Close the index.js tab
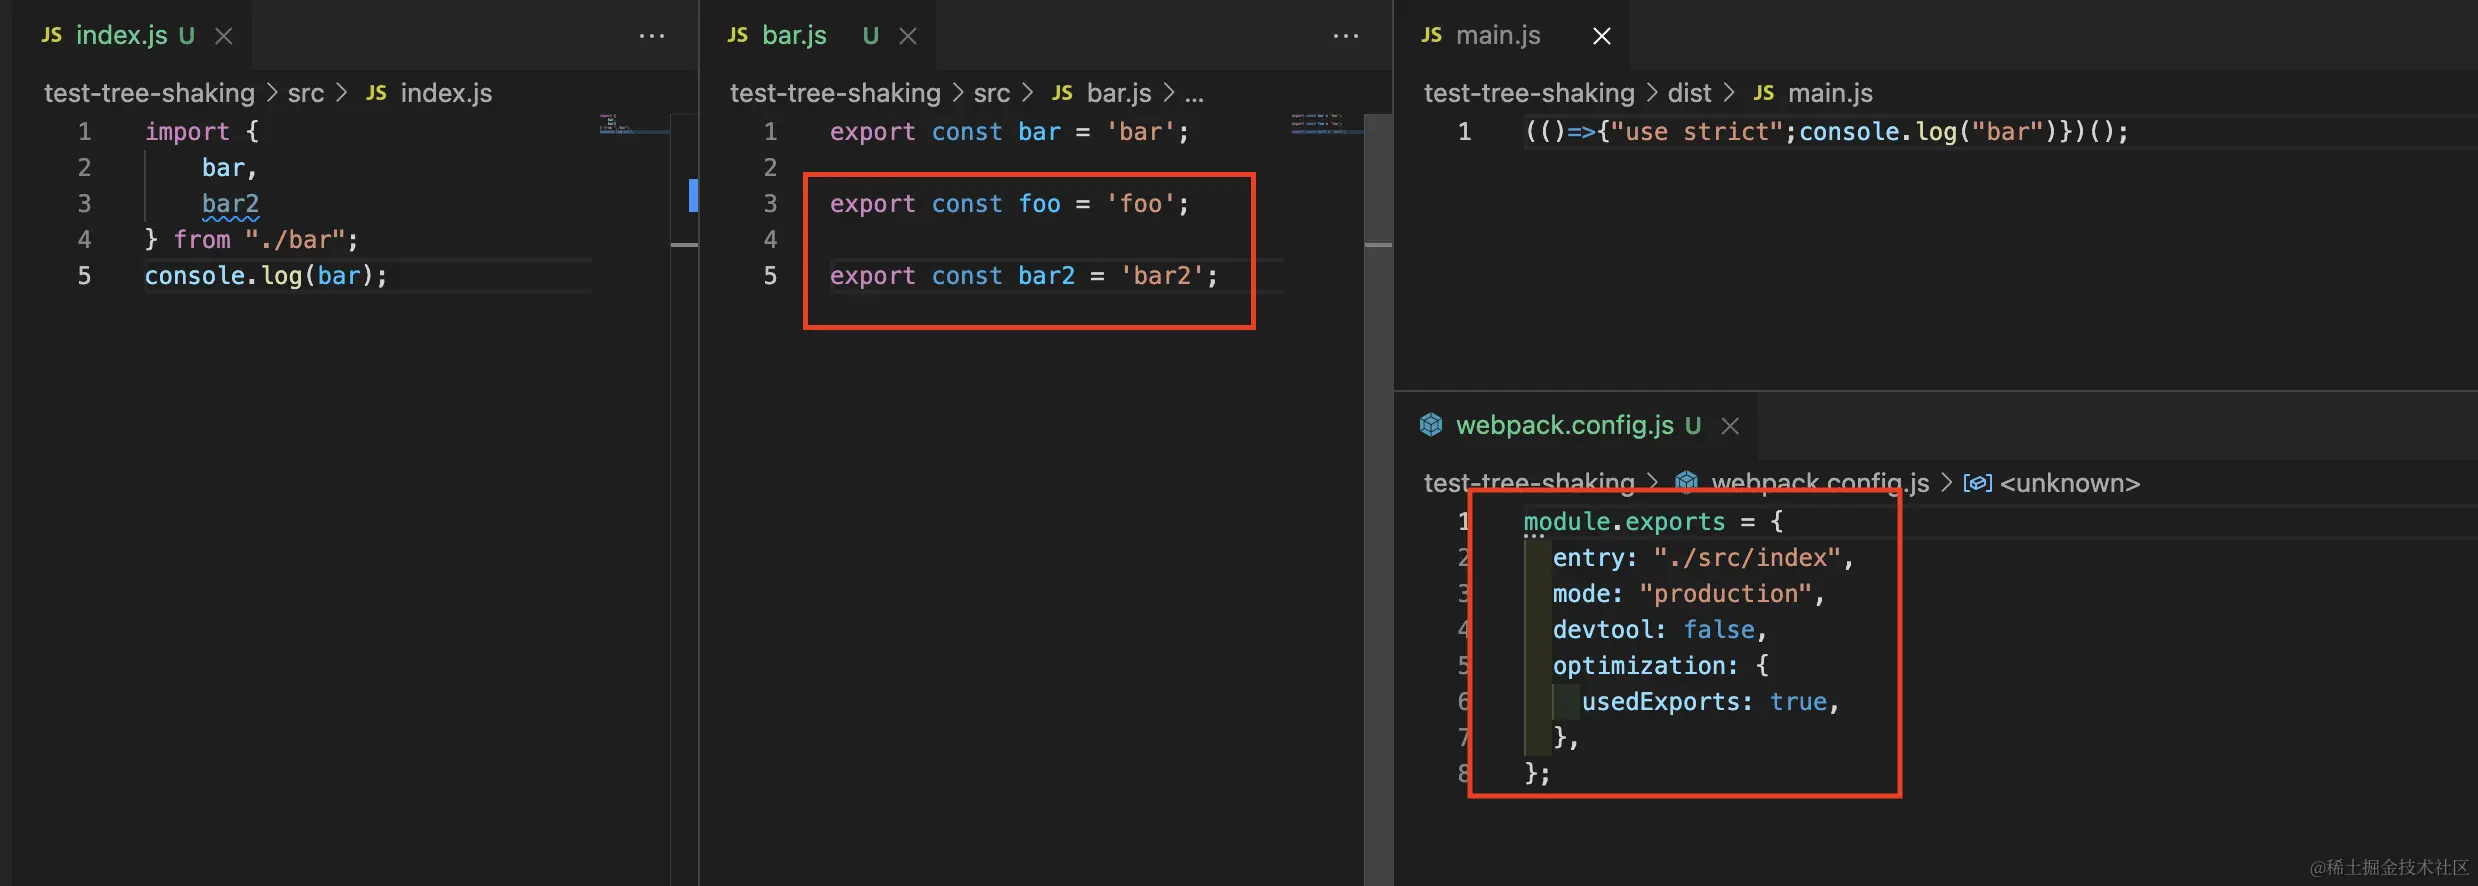The image size is (2478, 886). coord(224,36)
